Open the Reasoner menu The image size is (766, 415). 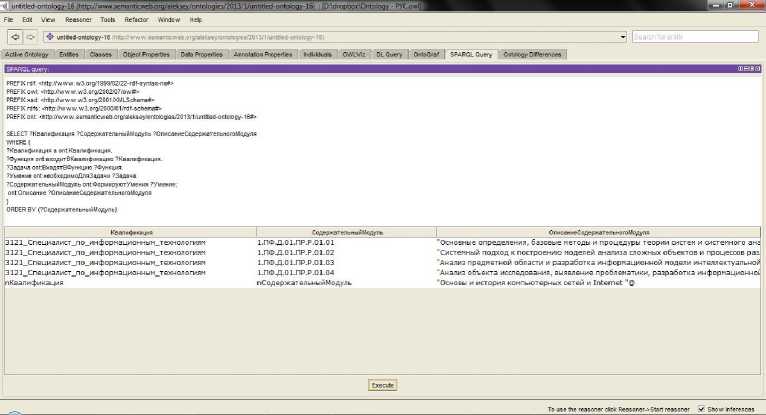(78, 20)
